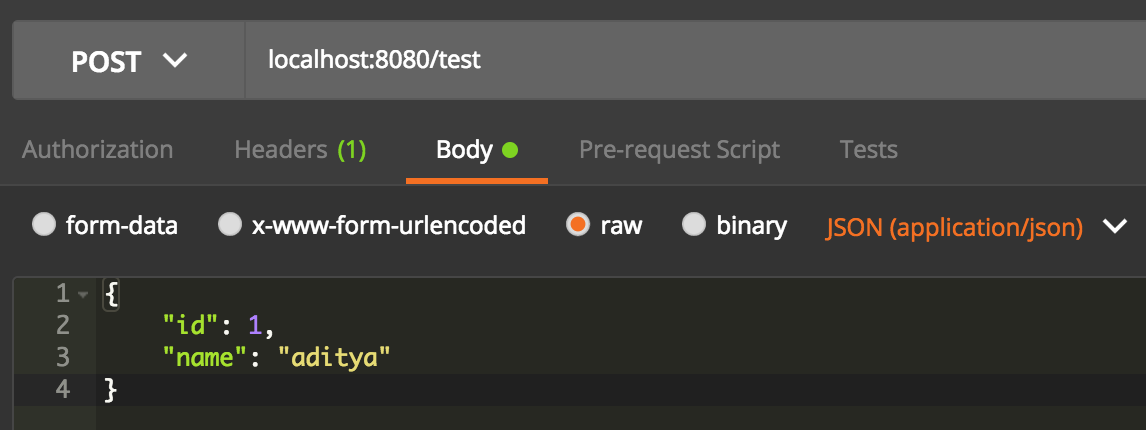Image resolution: width=1146 pixels, height=430 pixels.
Task: Open the Headers (1) tab
Action: click(x=300, y=150)
